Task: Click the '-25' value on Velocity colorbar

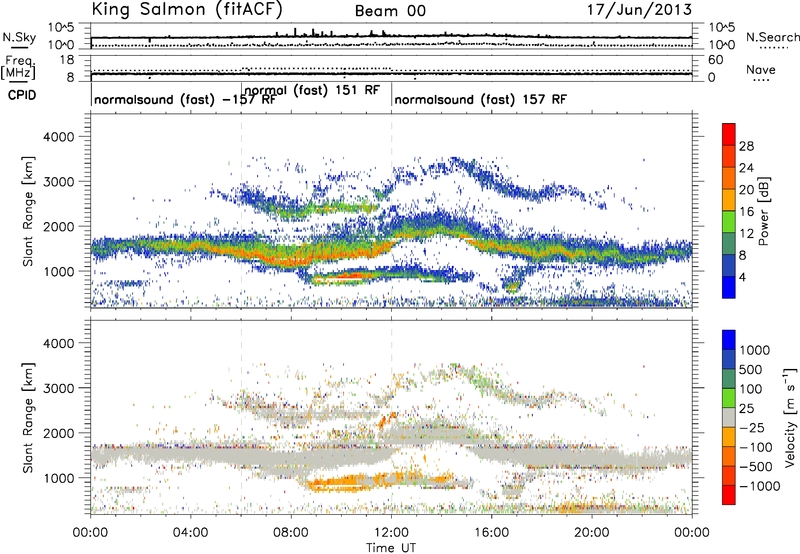Action: [752, 428]
